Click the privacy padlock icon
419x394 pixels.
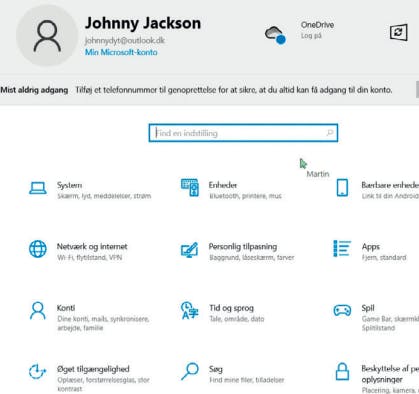tap(342, 372)
